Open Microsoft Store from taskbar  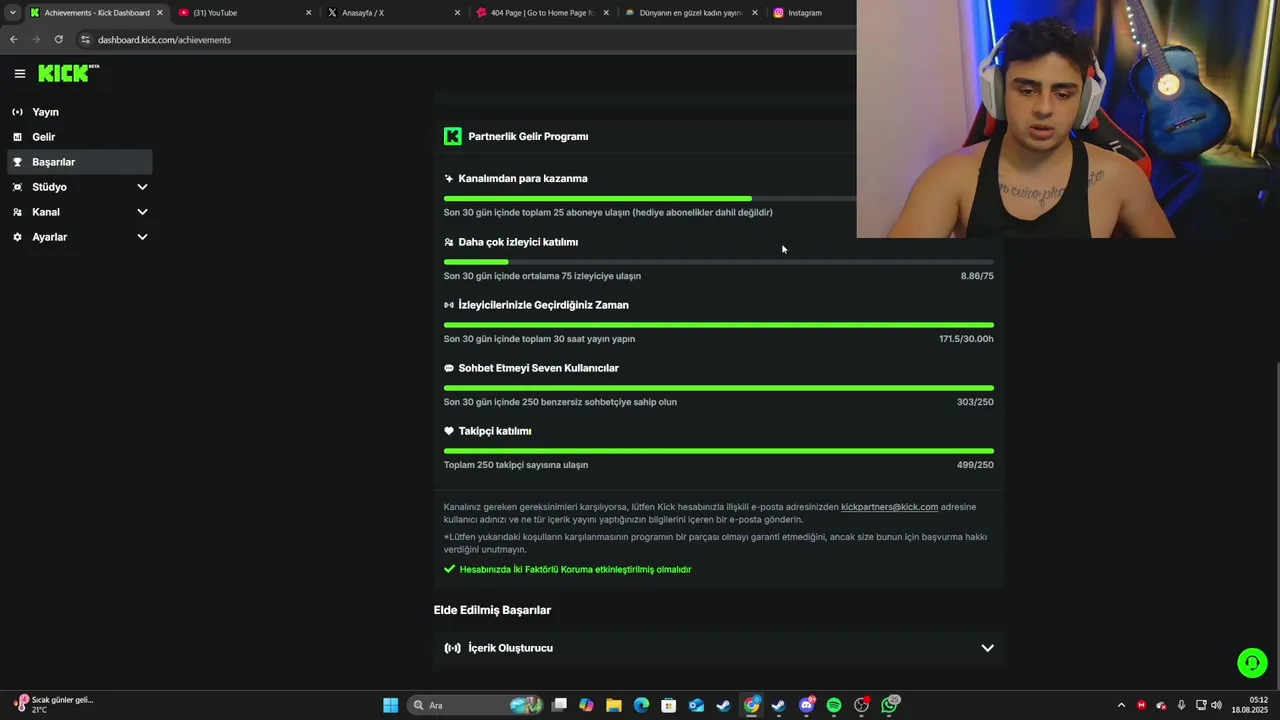[669, 705]
